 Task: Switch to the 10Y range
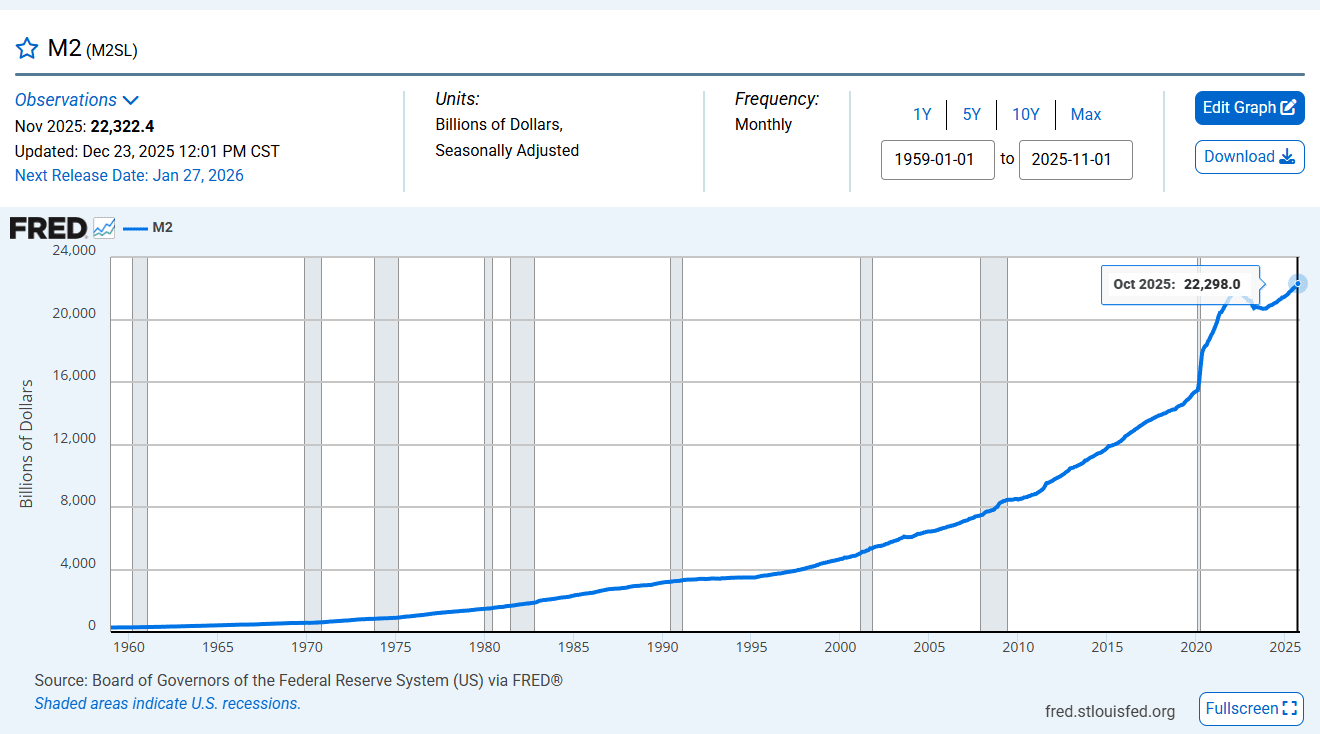1026,115
